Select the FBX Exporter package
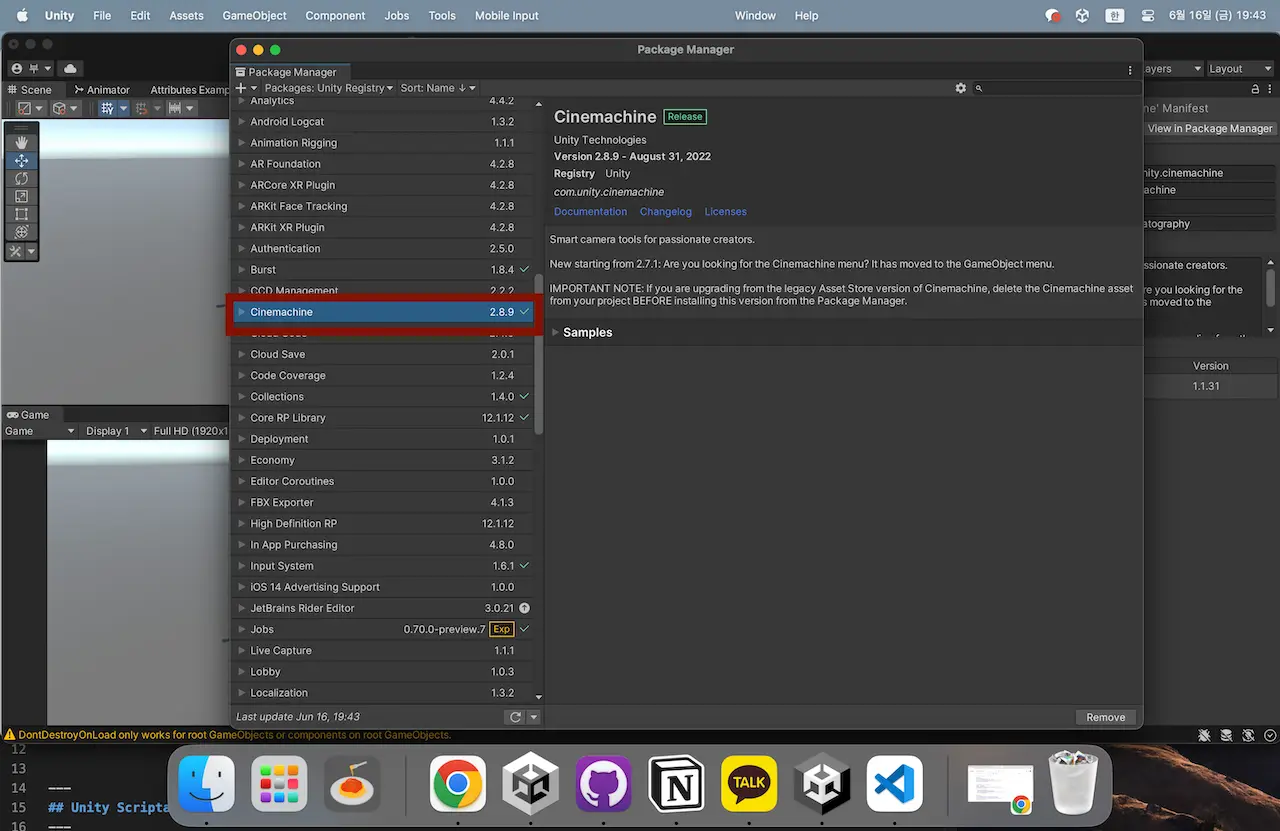The image size is (1280, 831). coord(382,503)
